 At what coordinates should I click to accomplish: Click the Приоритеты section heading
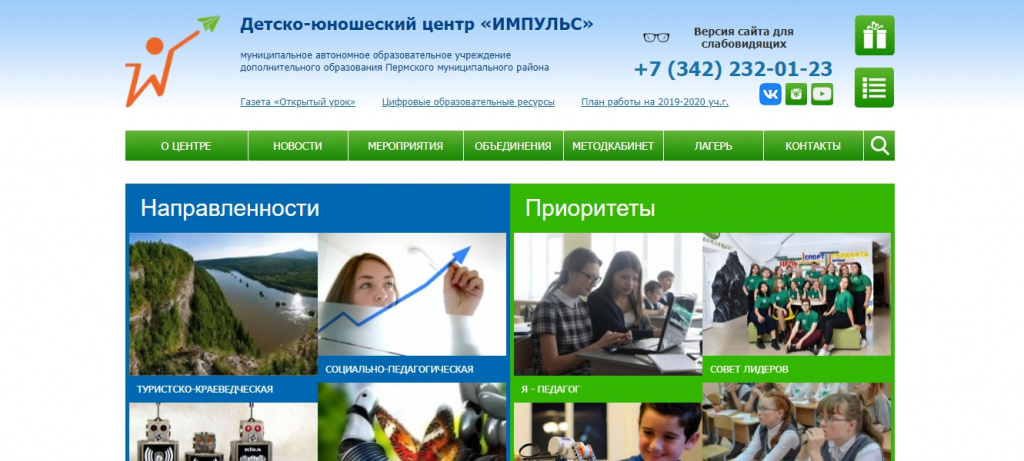590,208
